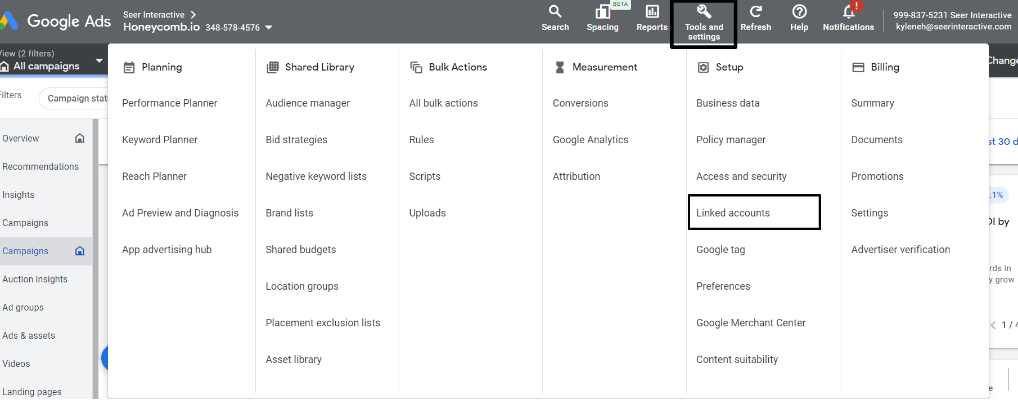Click the Measurement hourglass header icon
The image size is (1018, 402).
(x=559, y=67)
